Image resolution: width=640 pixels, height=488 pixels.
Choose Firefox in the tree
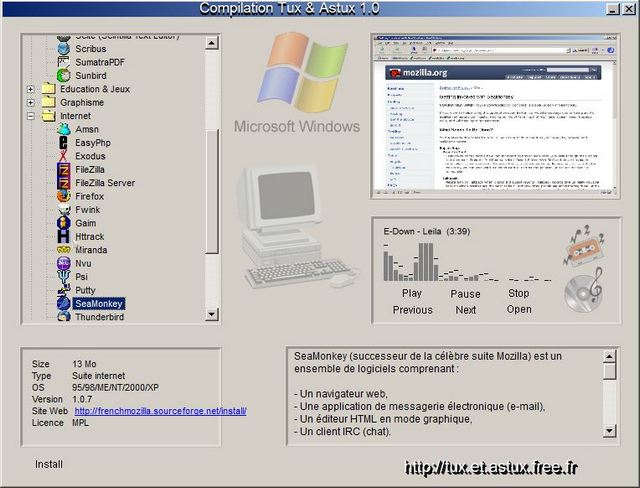pos(89,196)
